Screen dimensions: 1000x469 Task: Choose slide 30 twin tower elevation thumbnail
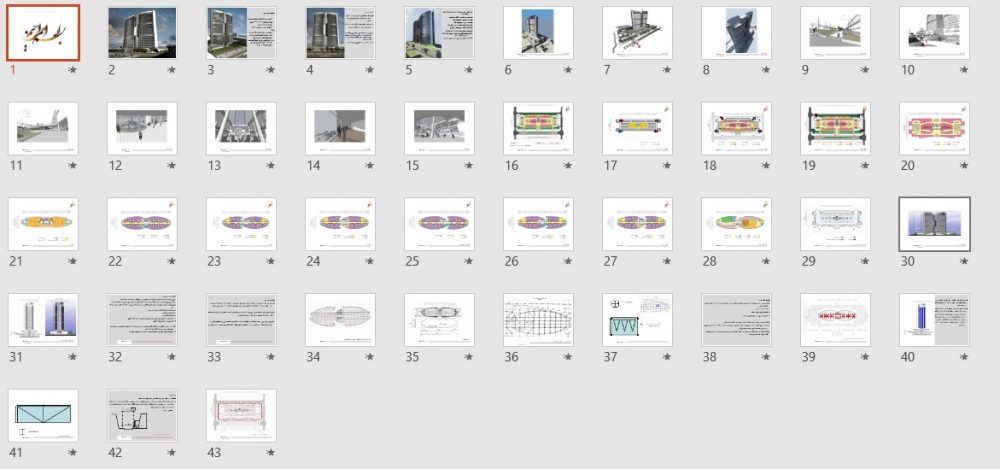pyautogui.click(x=934, y=224)
